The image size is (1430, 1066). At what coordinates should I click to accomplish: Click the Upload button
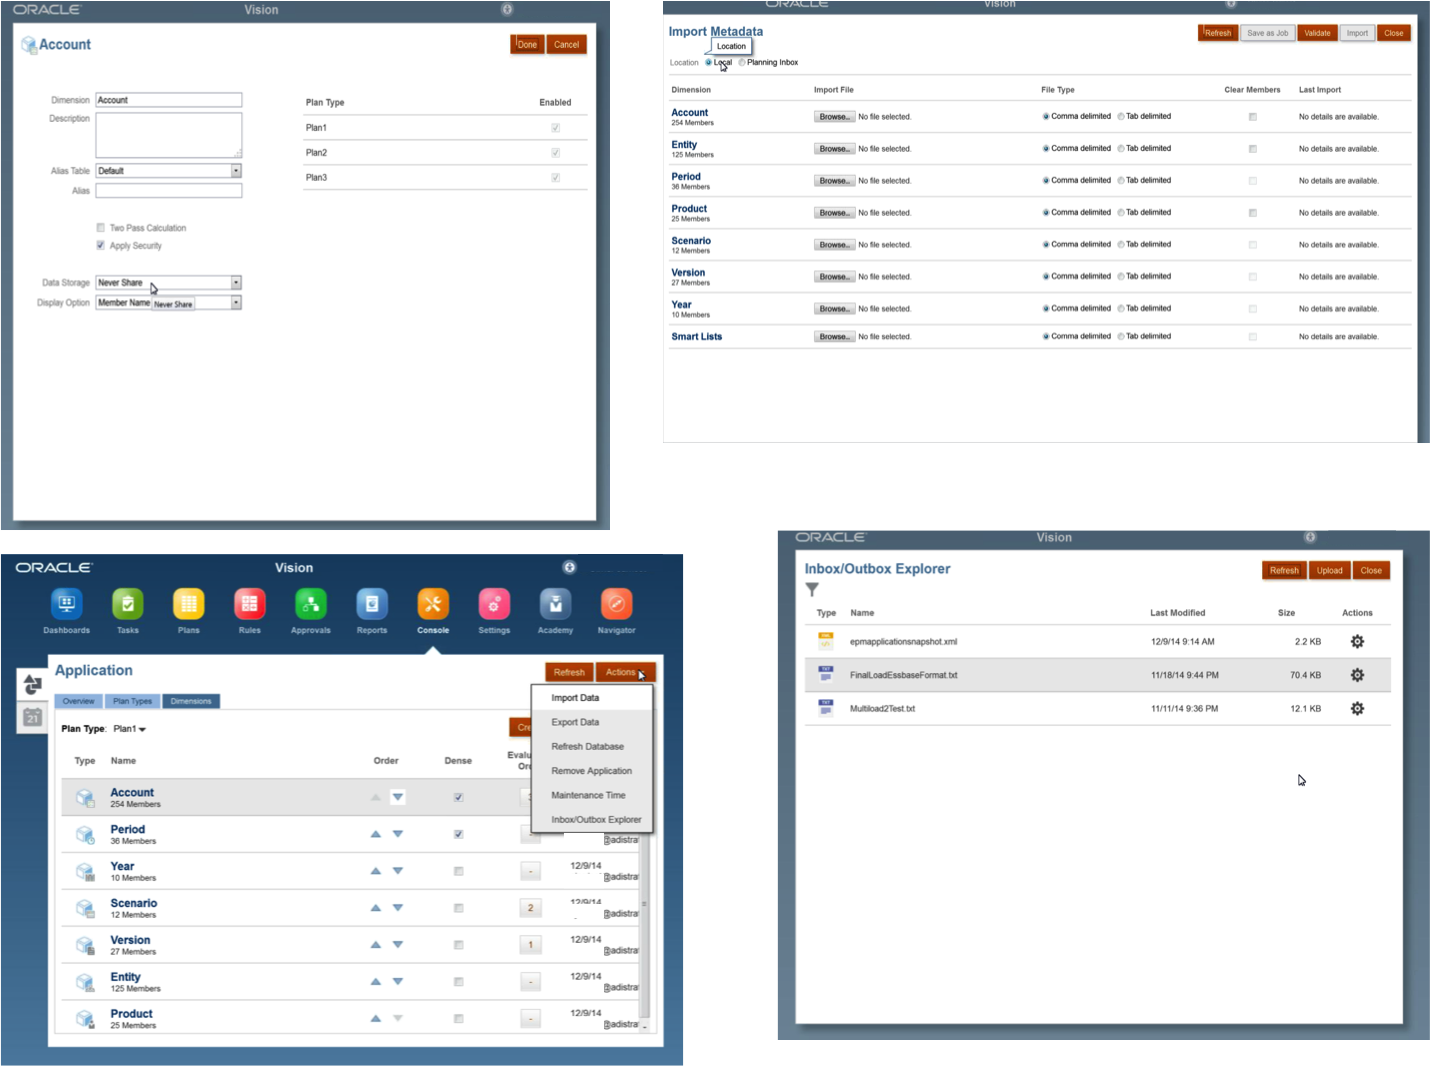[x=1329, y=571]
